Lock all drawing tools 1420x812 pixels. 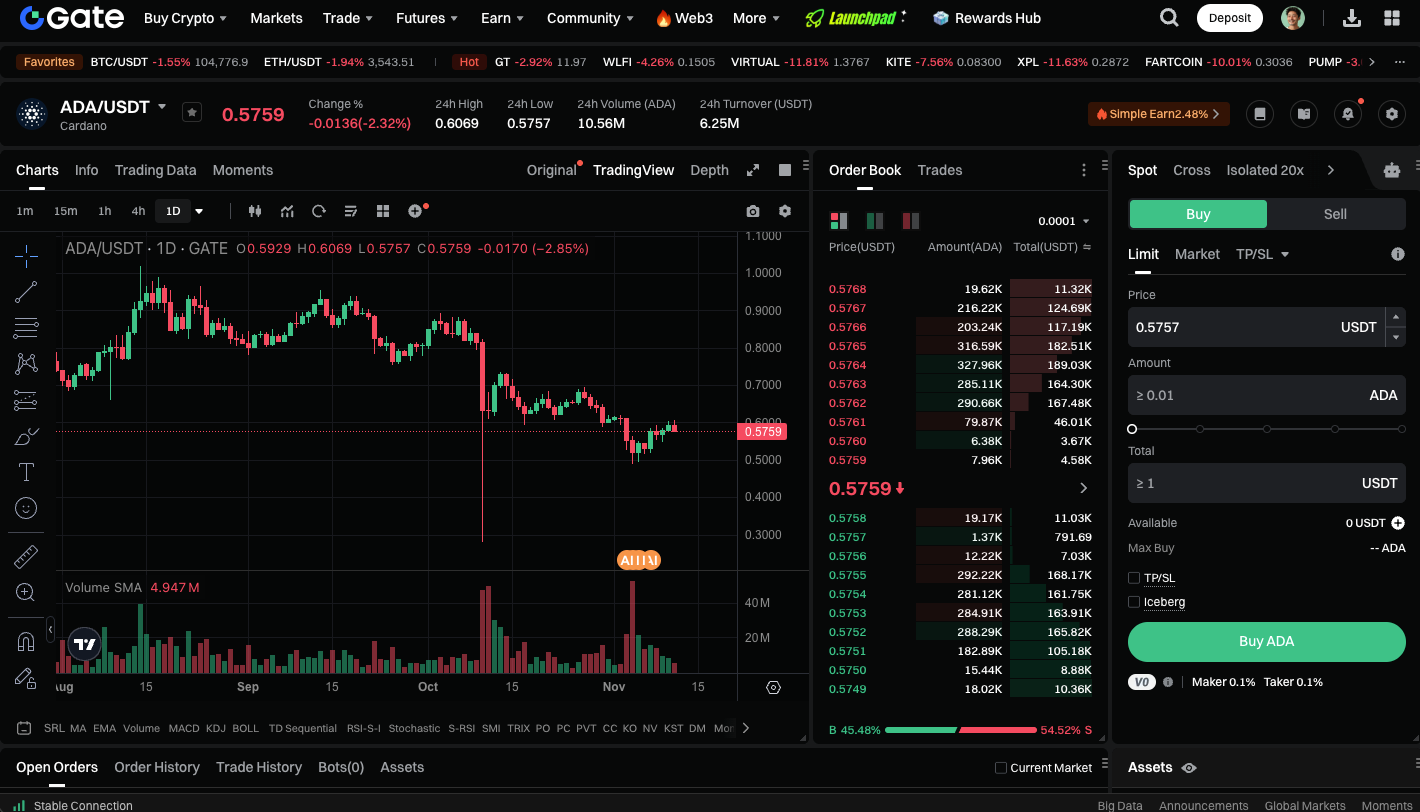26,677
